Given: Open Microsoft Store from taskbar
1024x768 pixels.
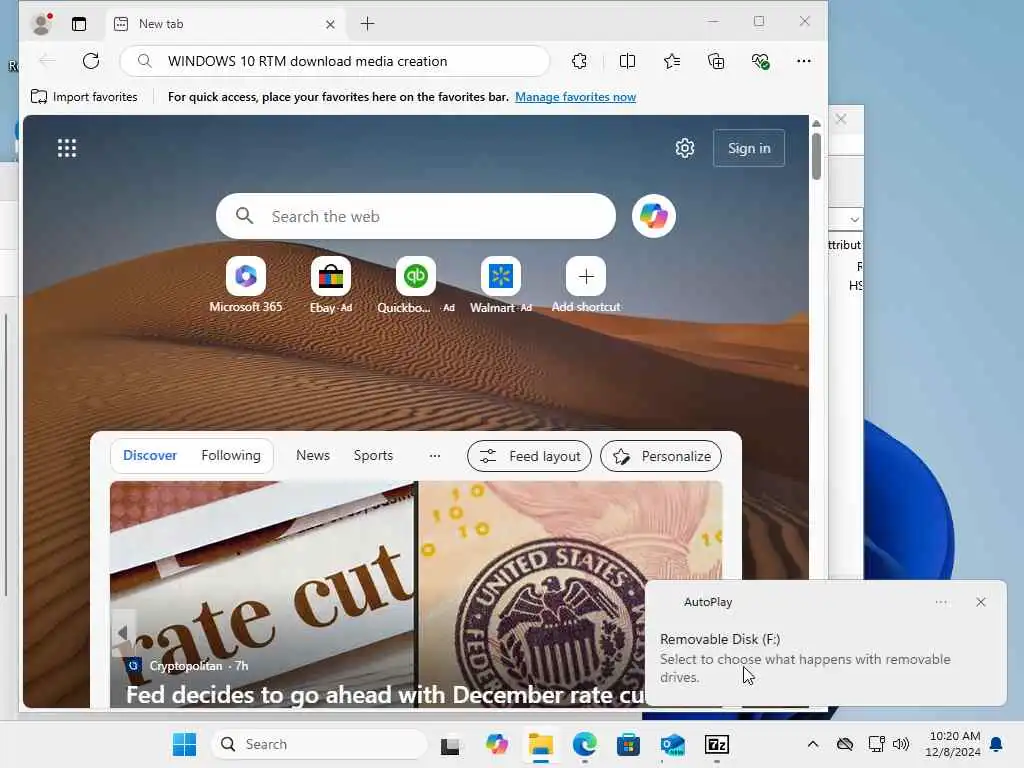Looking at the screenshot, I should point(628,744).
